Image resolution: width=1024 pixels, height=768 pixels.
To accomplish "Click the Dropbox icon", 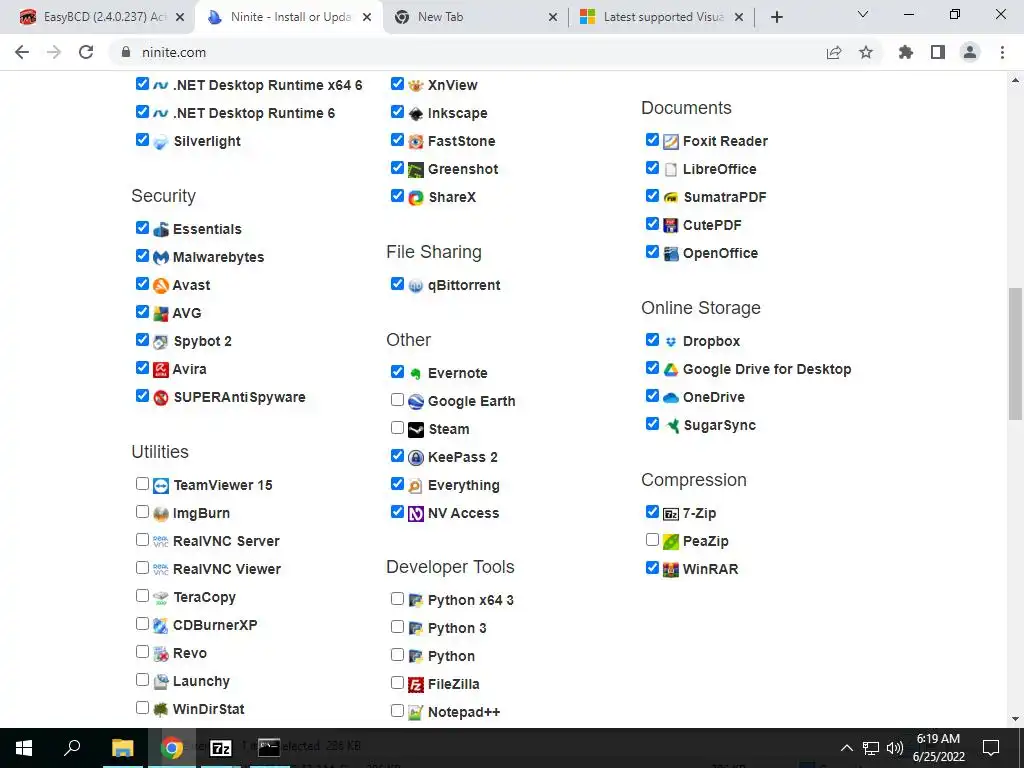I will pos(671,342).
